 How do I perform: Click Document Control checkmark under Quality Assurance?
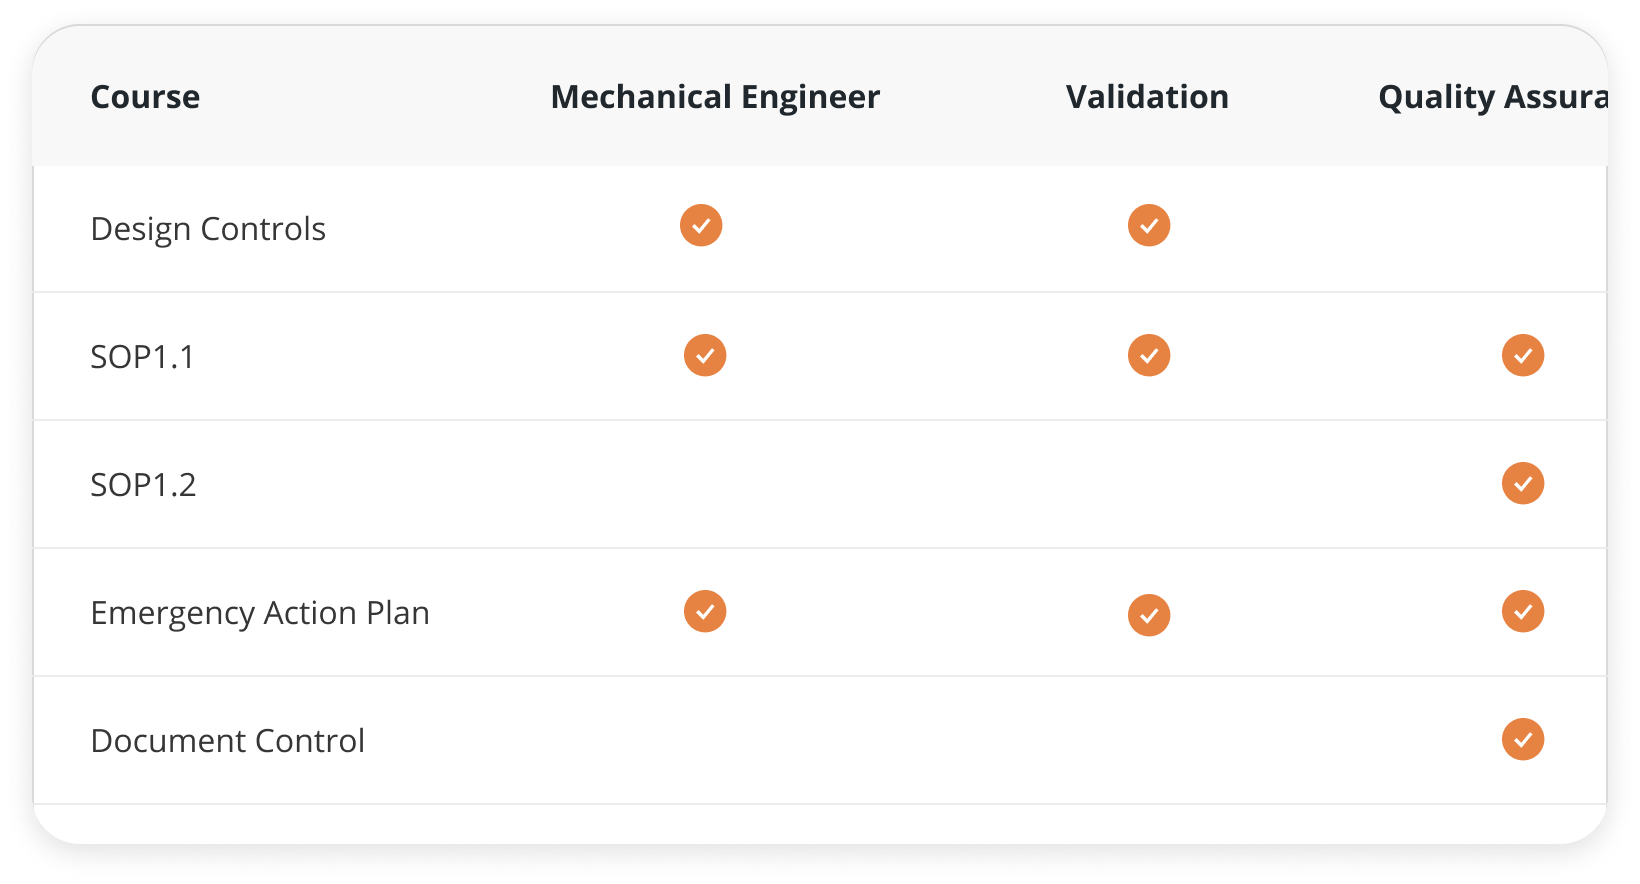click(1523, 739)
